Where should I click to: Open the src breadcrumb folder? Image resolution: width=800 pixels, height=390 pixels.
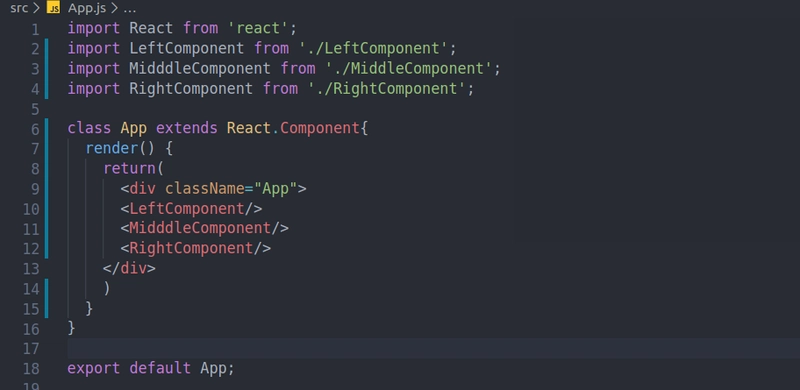pyautogui.click(x=19, y=8)
